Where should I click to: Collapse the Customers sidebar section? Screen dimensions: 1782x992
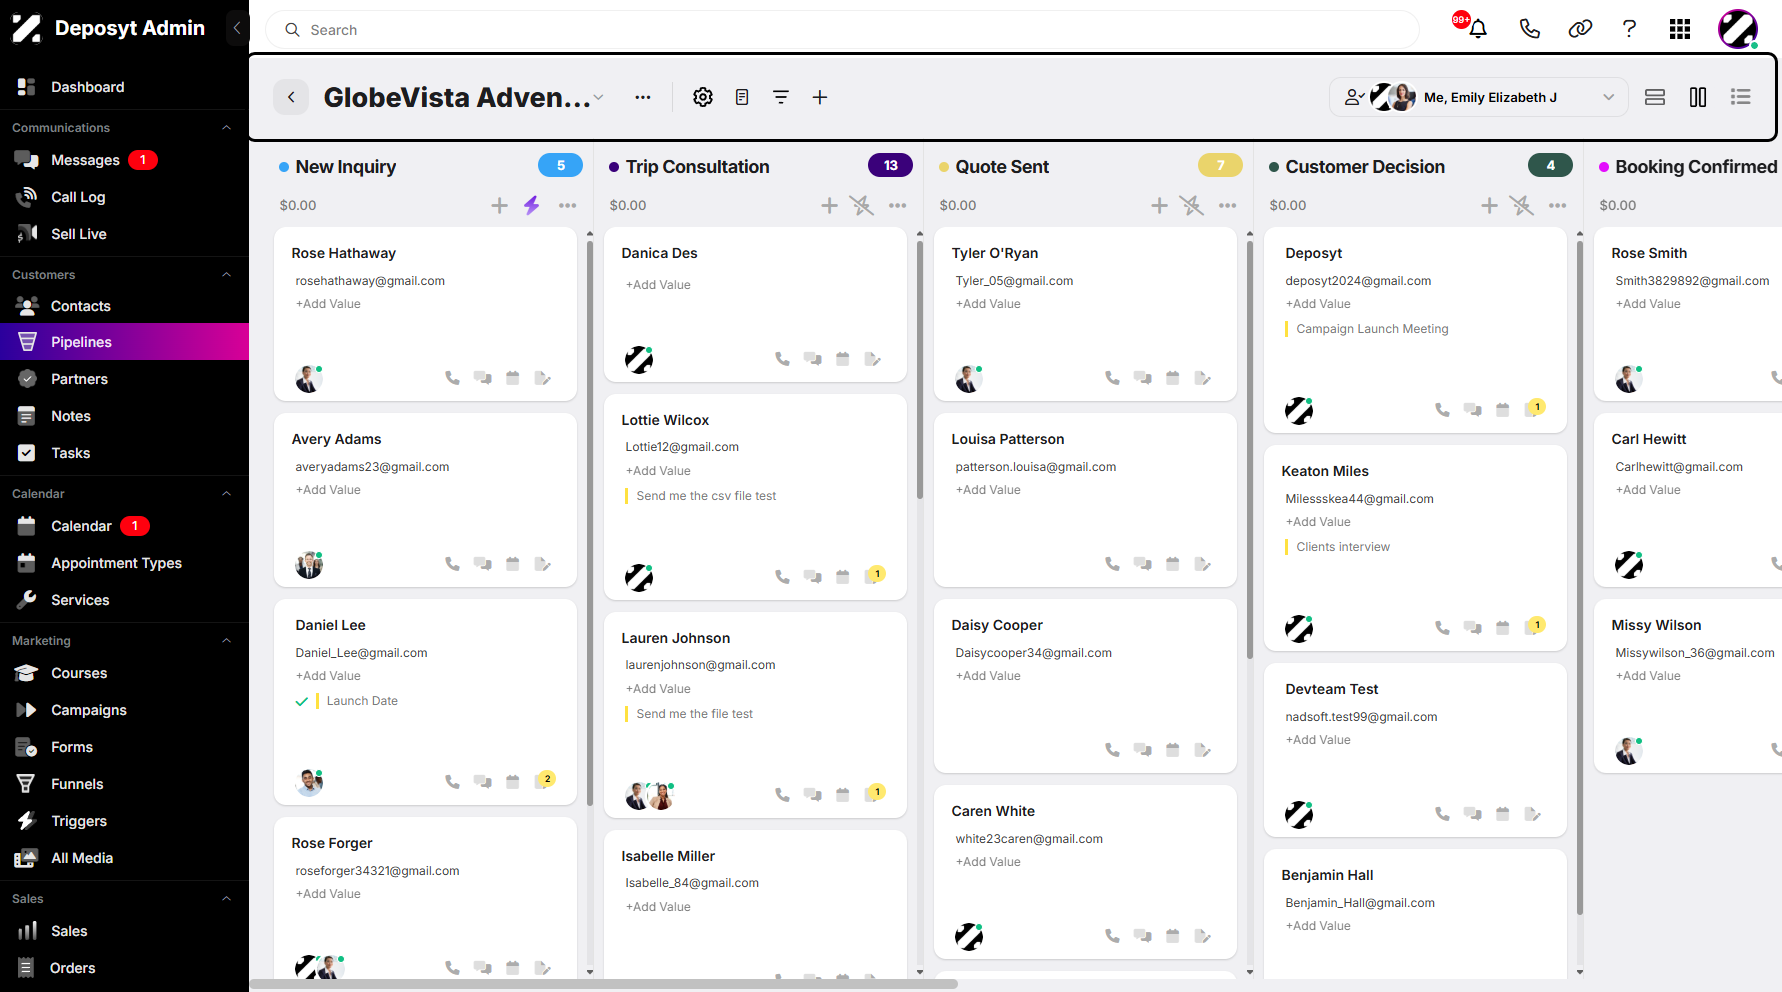(226, 275)
